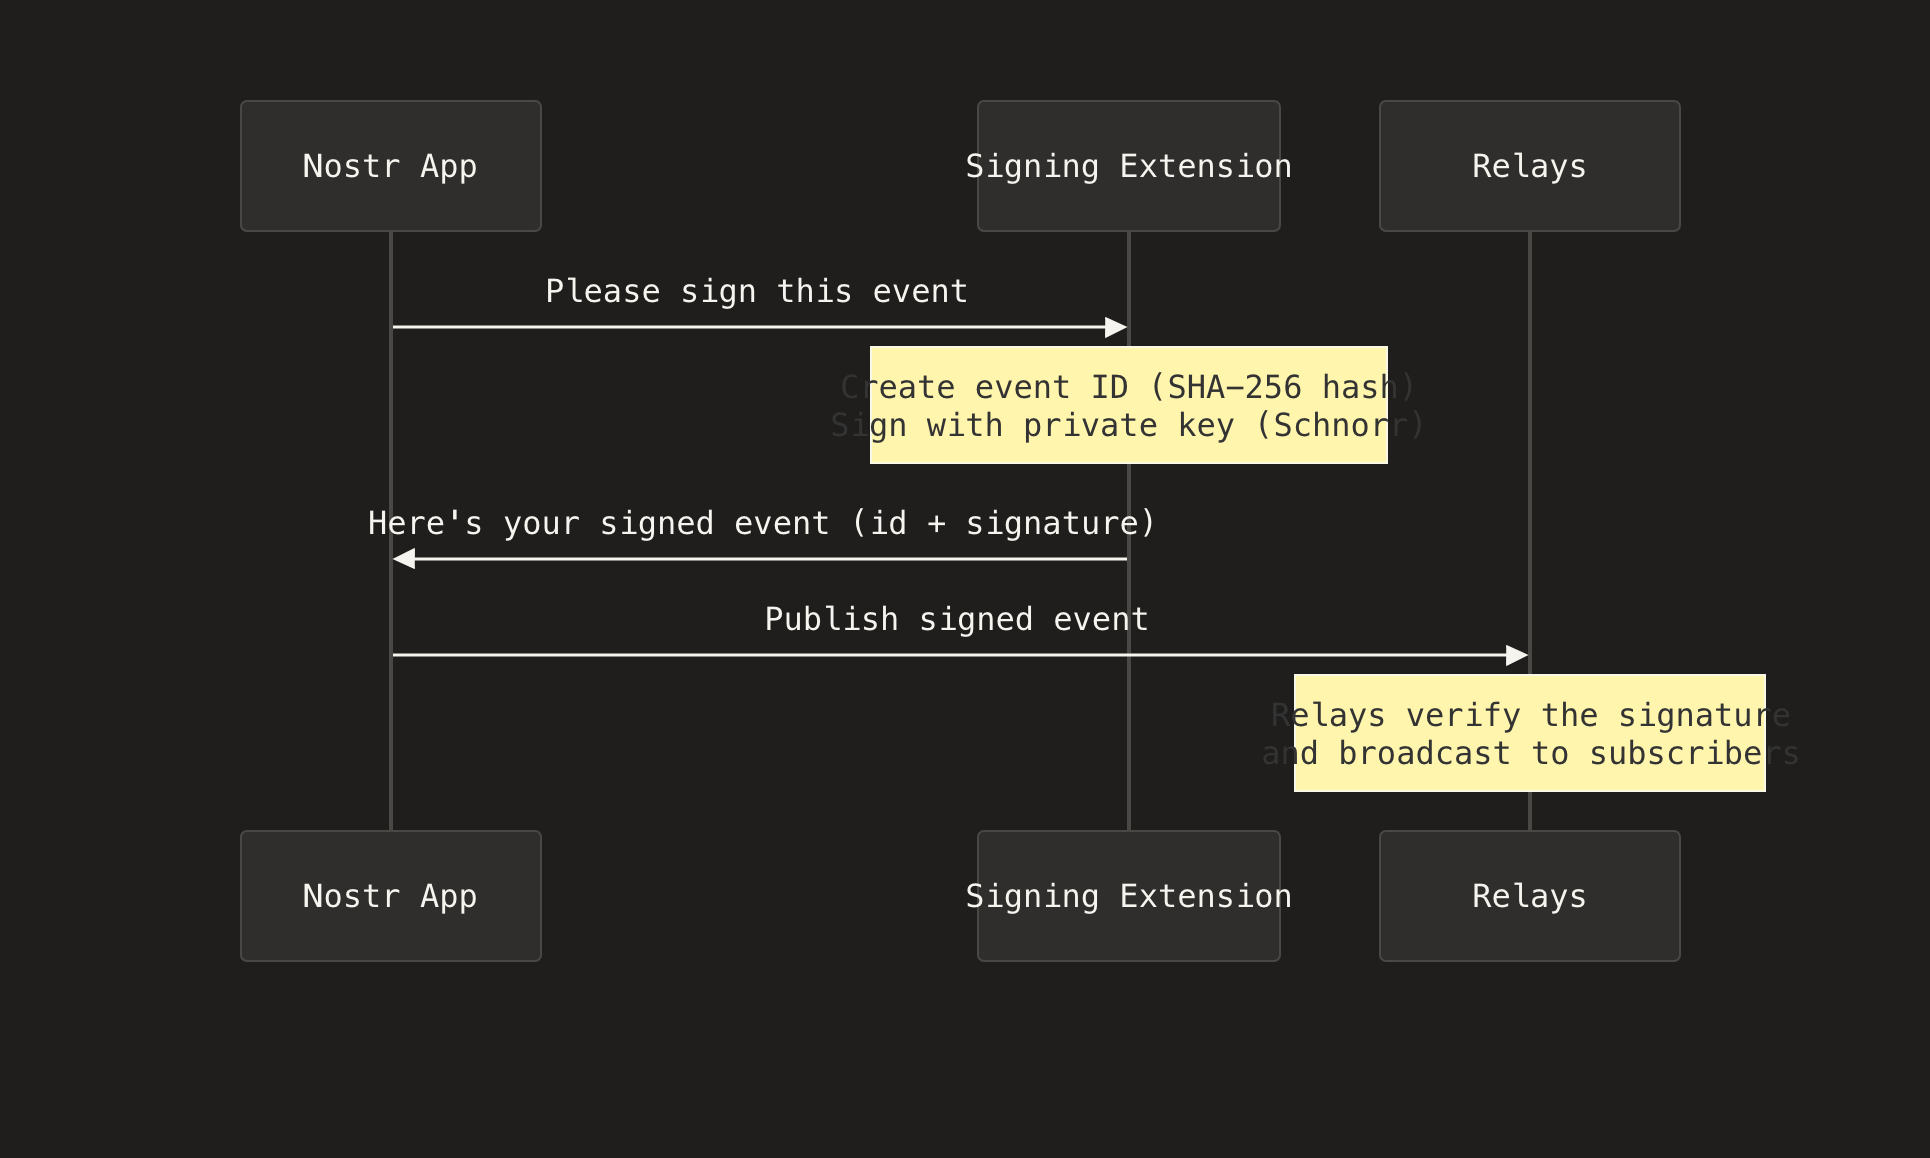Image resolution: width=1930 pixels, height=1158 pixels.
Task: Click the 'Relays verify the signature' text line
Action: 1529,716
